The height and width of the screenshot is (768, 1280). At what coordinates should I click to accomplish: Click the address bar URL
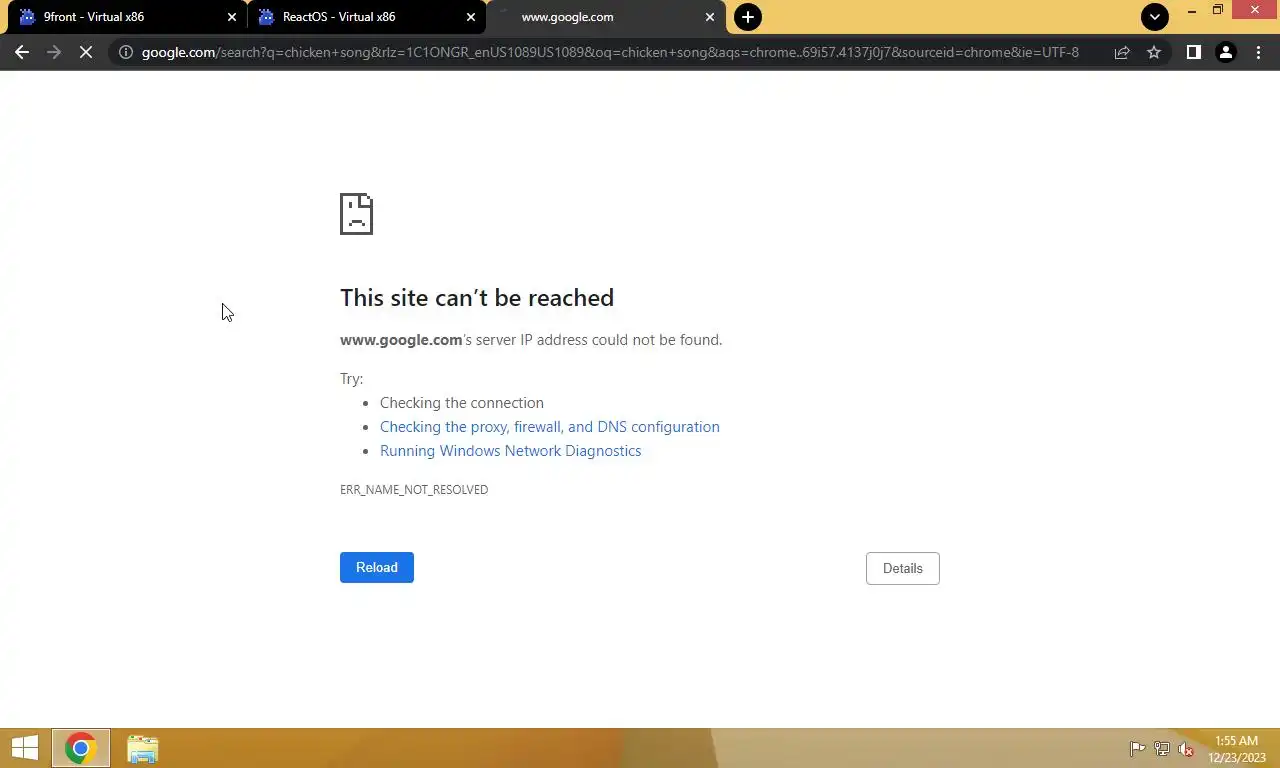pos(610,52)
